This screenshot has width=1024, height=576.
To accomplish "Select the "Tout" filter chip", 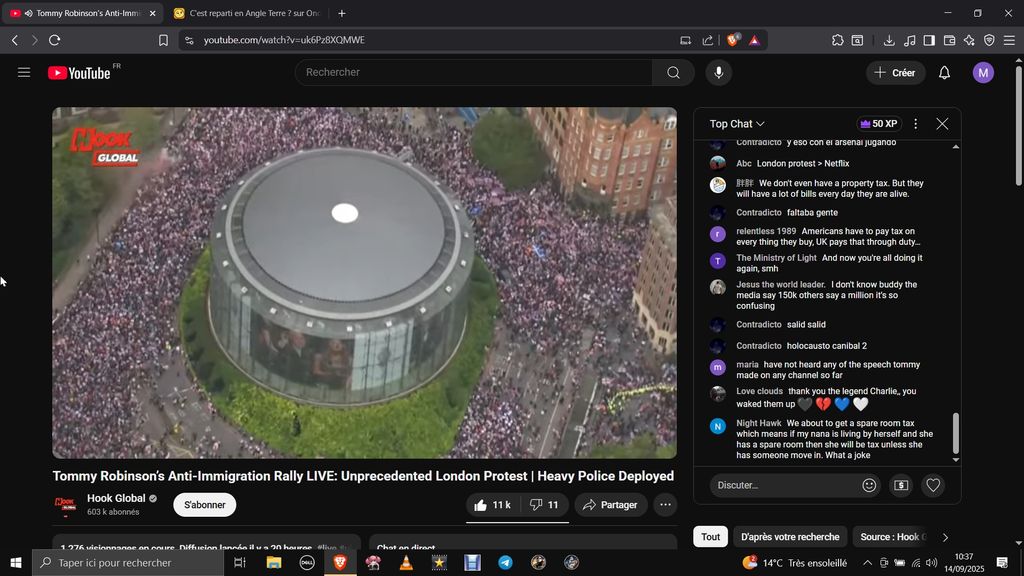I will 711,537.
